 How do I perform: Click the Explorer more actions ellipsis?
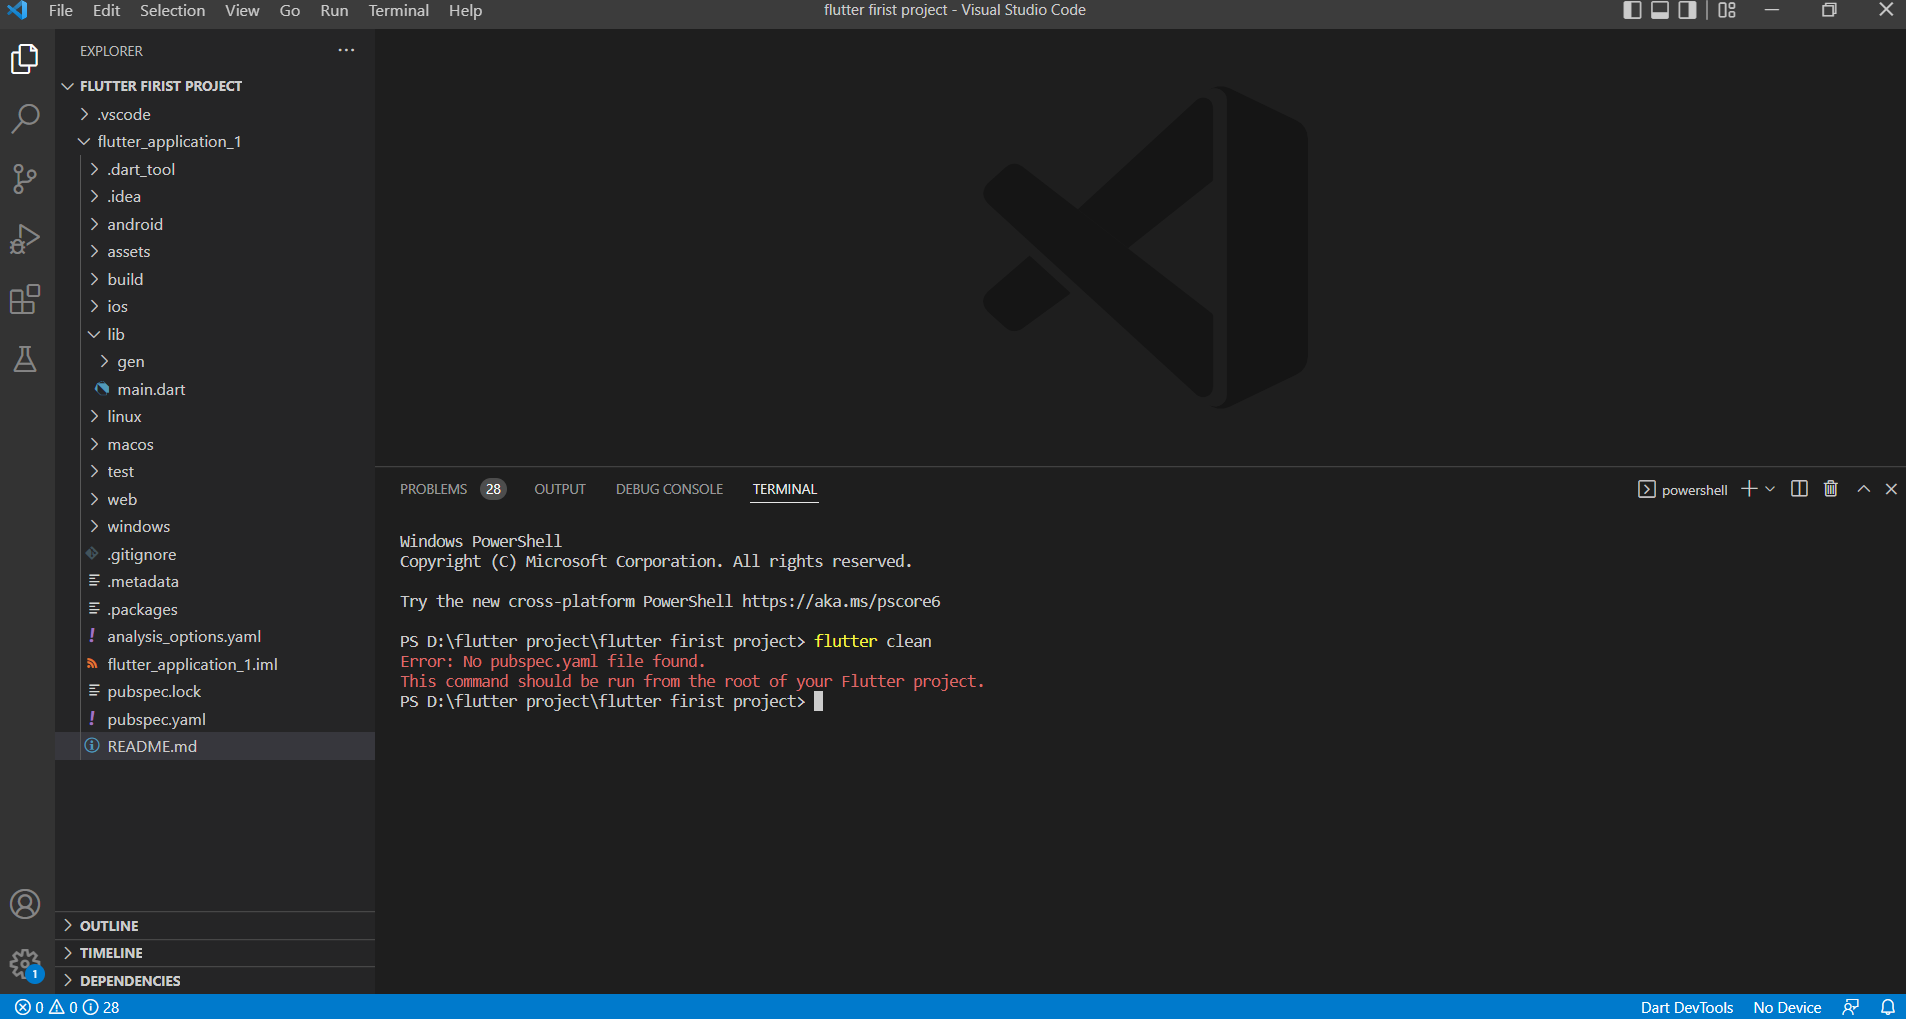coord(346,50)
